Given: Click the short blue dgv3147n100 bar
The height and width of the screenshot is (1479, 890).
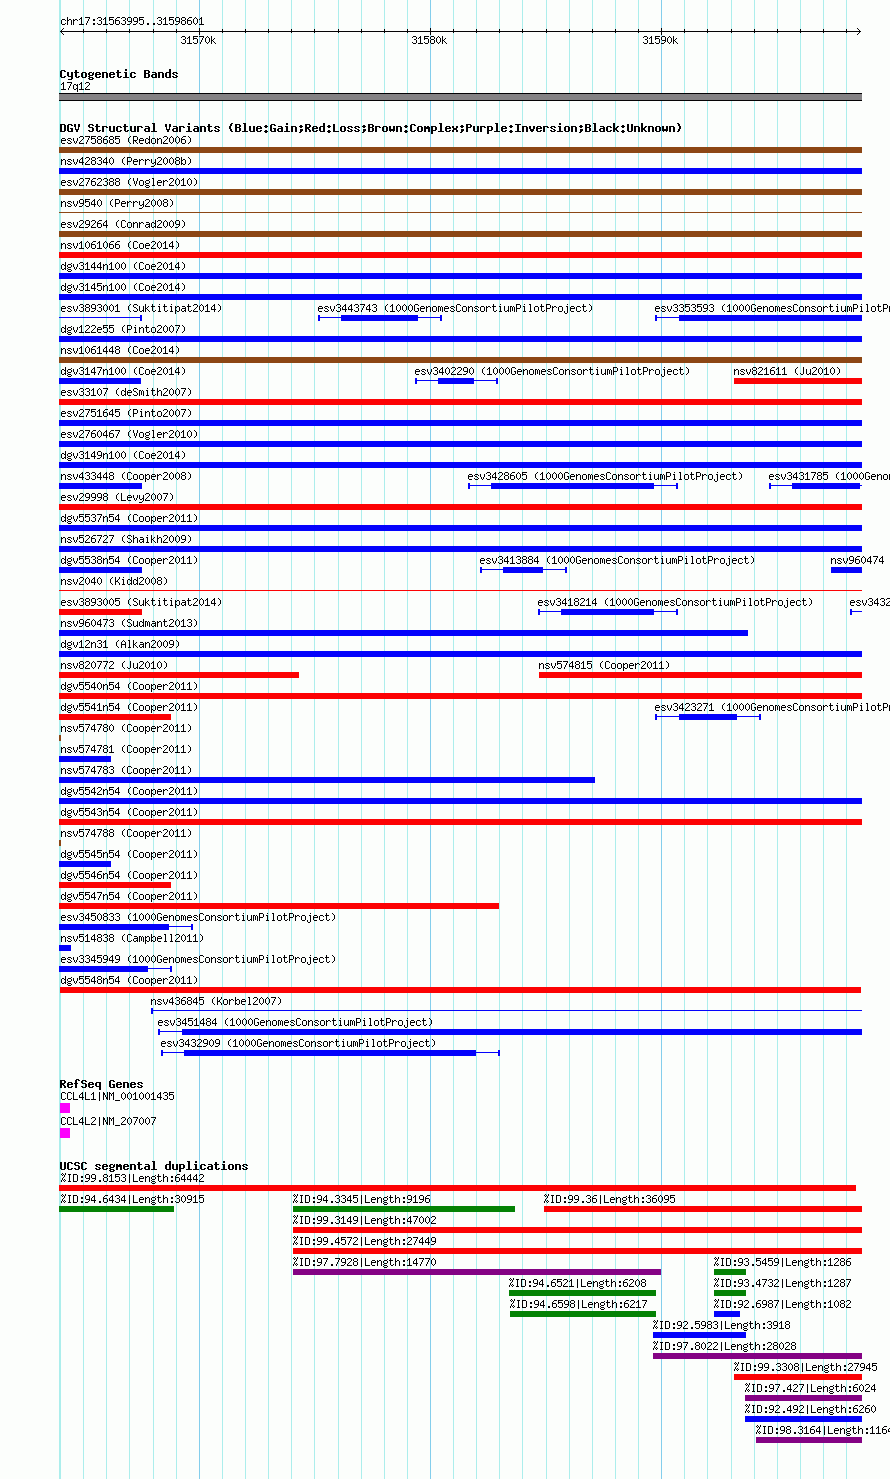Looking at the screenshot, I should point(100,381).
